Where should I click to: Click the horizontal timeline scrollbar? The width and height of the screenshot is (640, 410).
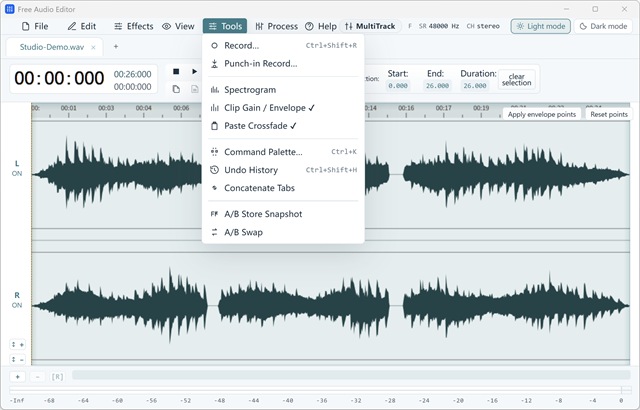tap(351, 375)
